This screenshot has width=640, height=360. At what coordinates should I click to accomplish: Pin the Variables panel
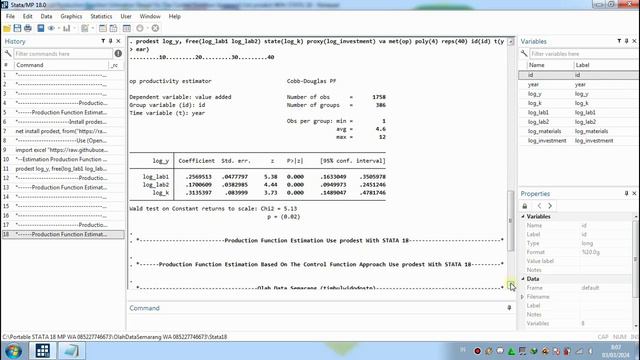(x=627, y=41)
